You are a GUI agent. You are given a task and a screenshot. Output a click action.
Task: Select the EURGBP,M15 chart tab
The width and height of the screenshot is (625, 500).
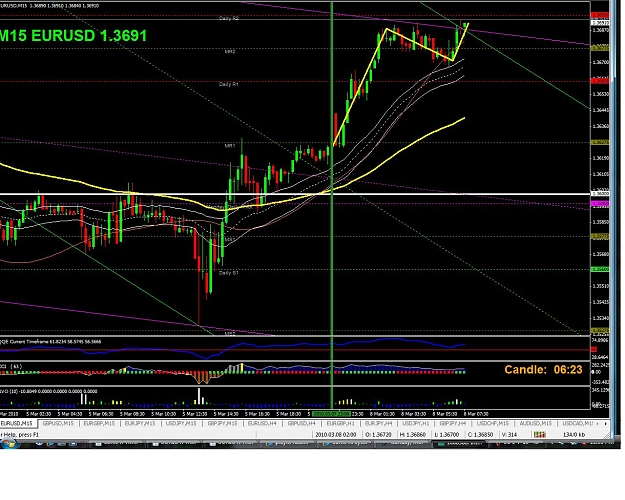pos(99,423)
